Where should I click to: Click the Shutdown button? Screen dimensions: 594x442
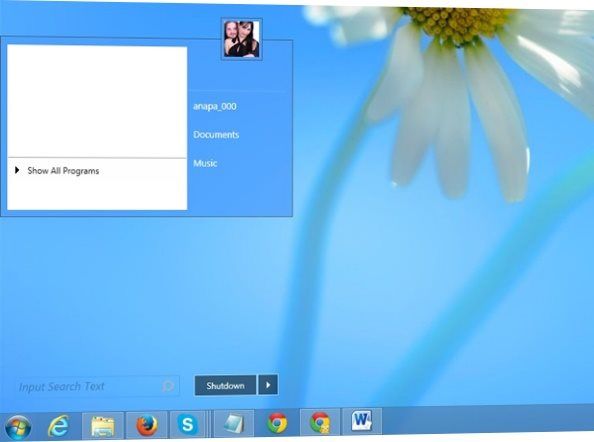[x=225, y=386]
